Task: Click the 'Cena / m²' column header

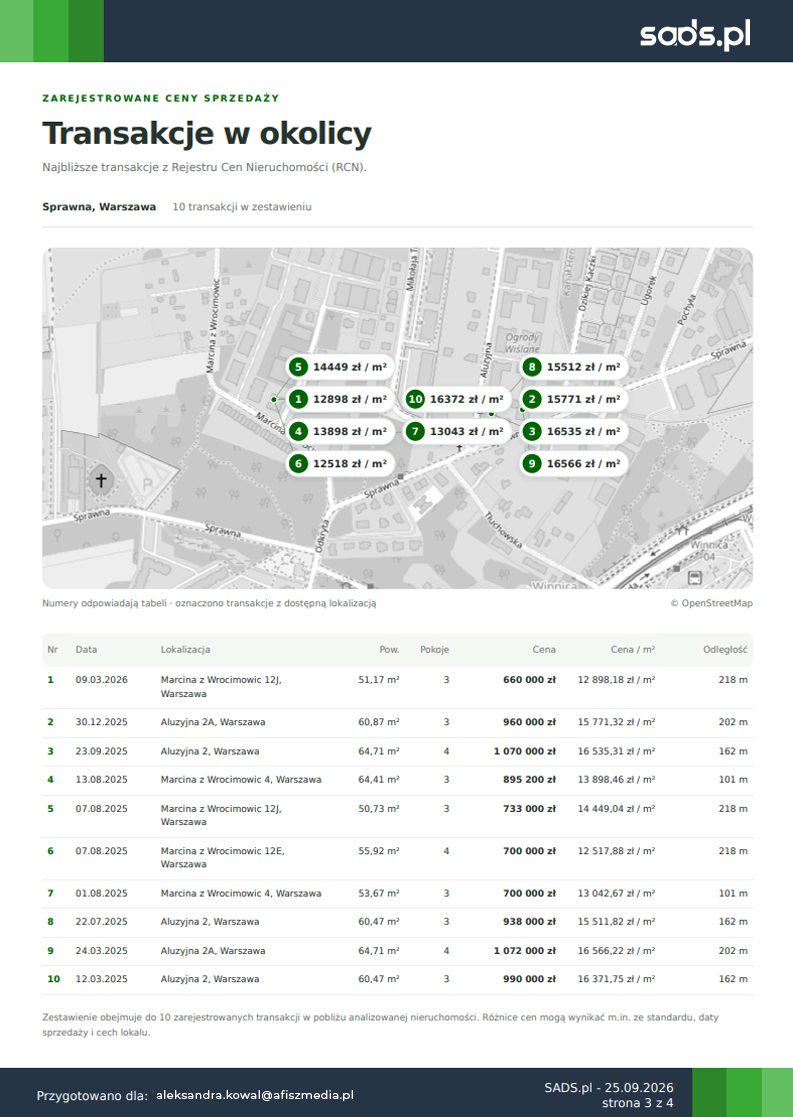Action: (633, 650)
